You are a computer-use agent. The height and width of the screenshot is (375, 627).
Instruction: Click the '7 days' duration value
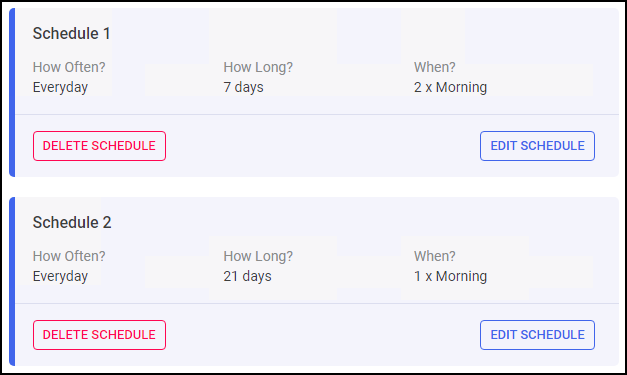point(243,87)
